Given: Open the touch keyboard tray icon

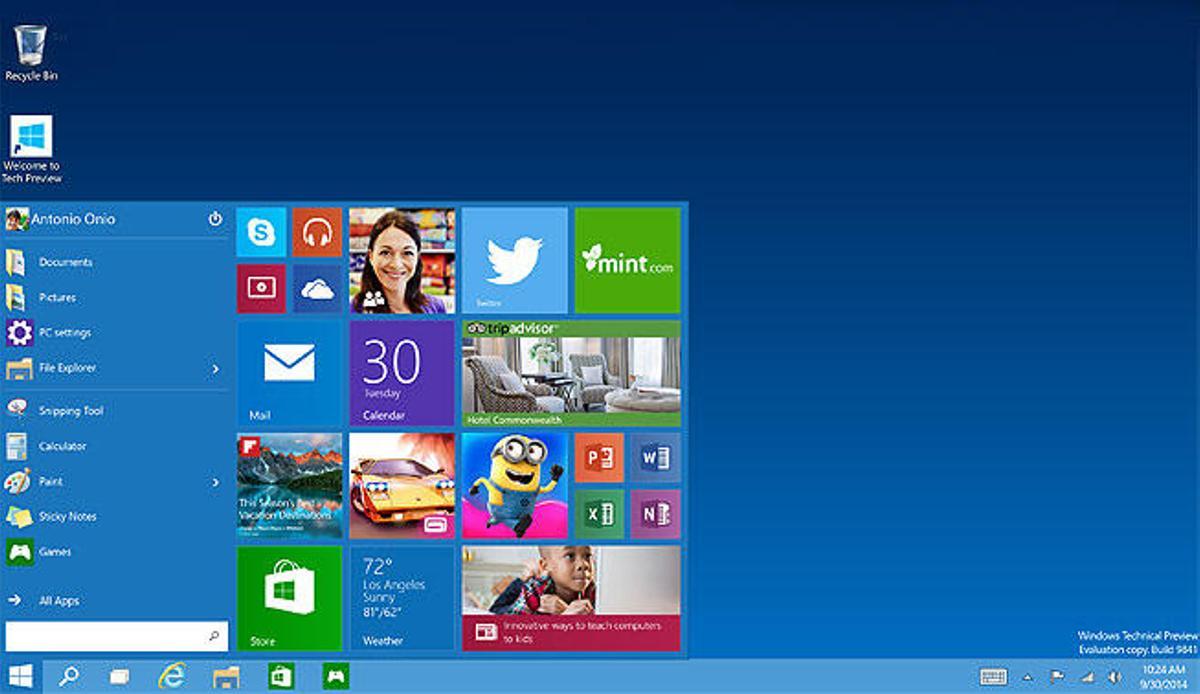Looking at the screenshot, I should (x=994, y=677).
